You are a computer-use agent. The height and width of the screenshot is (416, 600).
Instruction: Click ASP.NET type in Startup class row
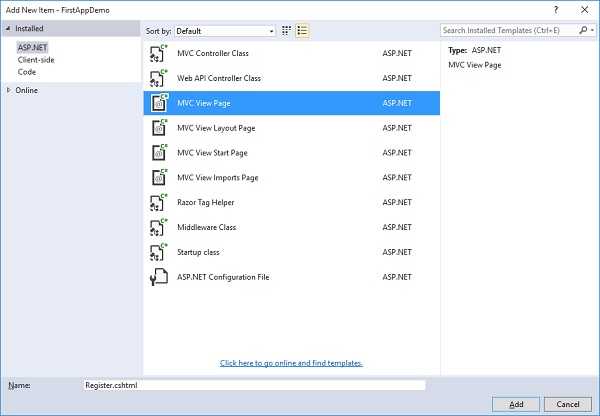click(x=397, y=252)
